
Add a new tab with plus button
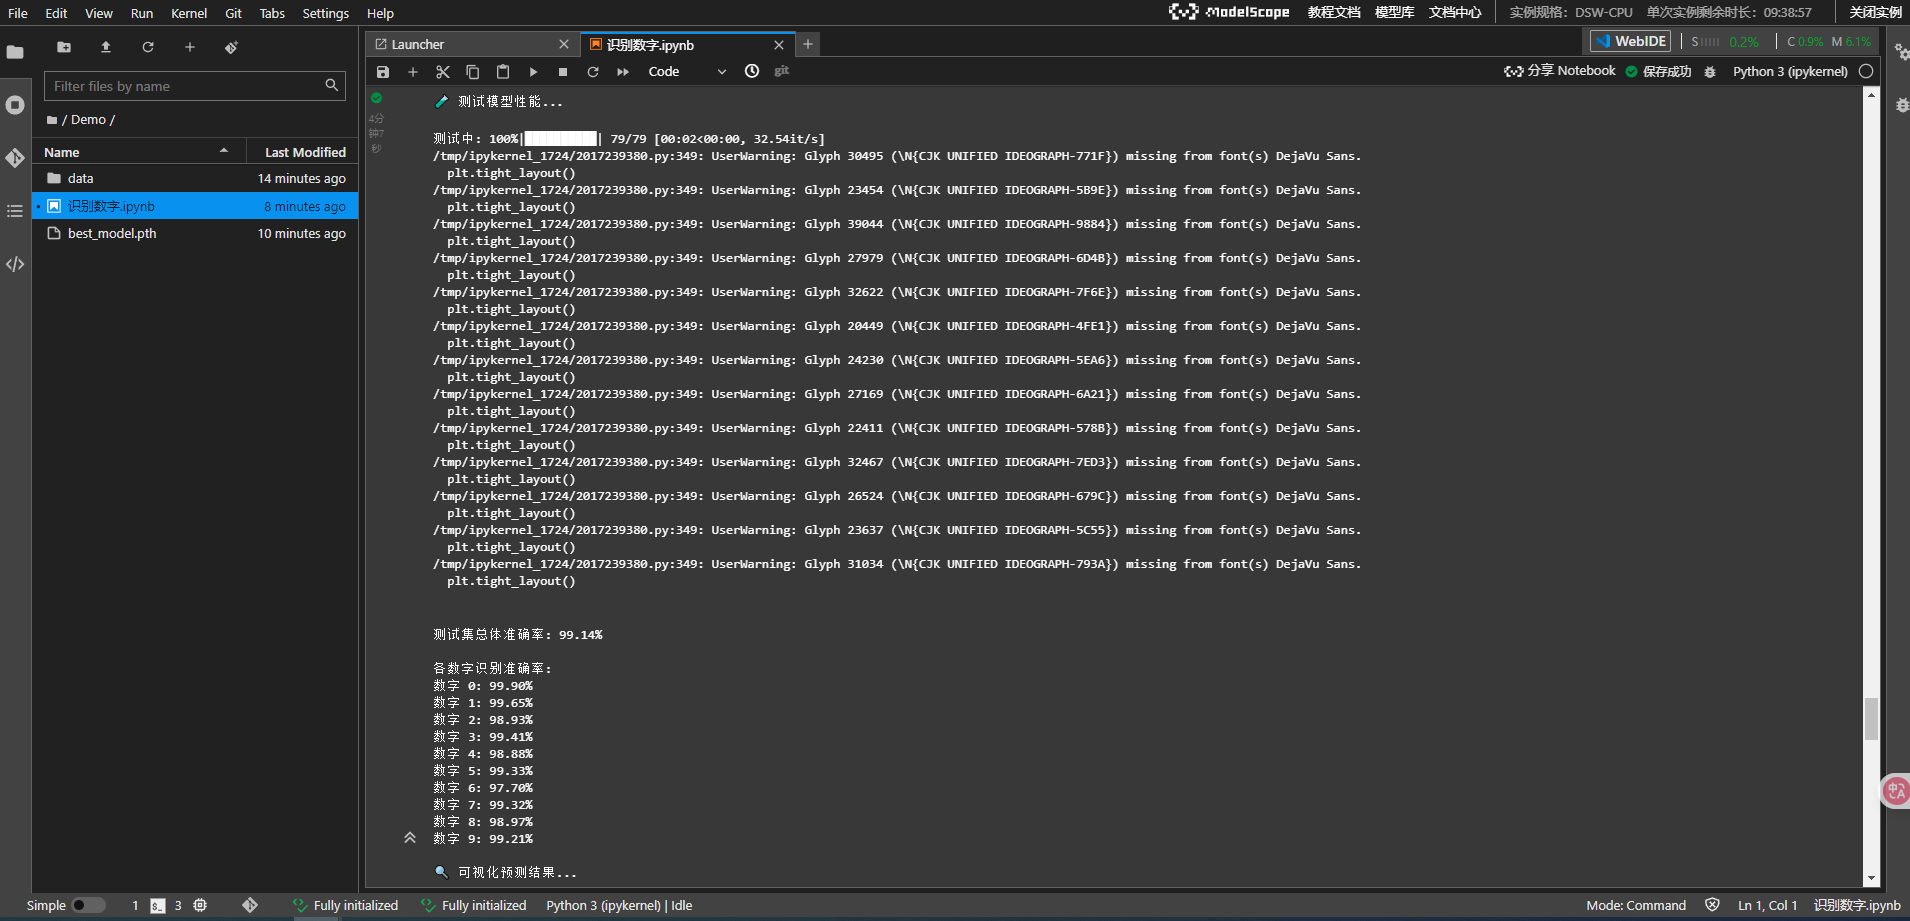click(x=808, y=44)
